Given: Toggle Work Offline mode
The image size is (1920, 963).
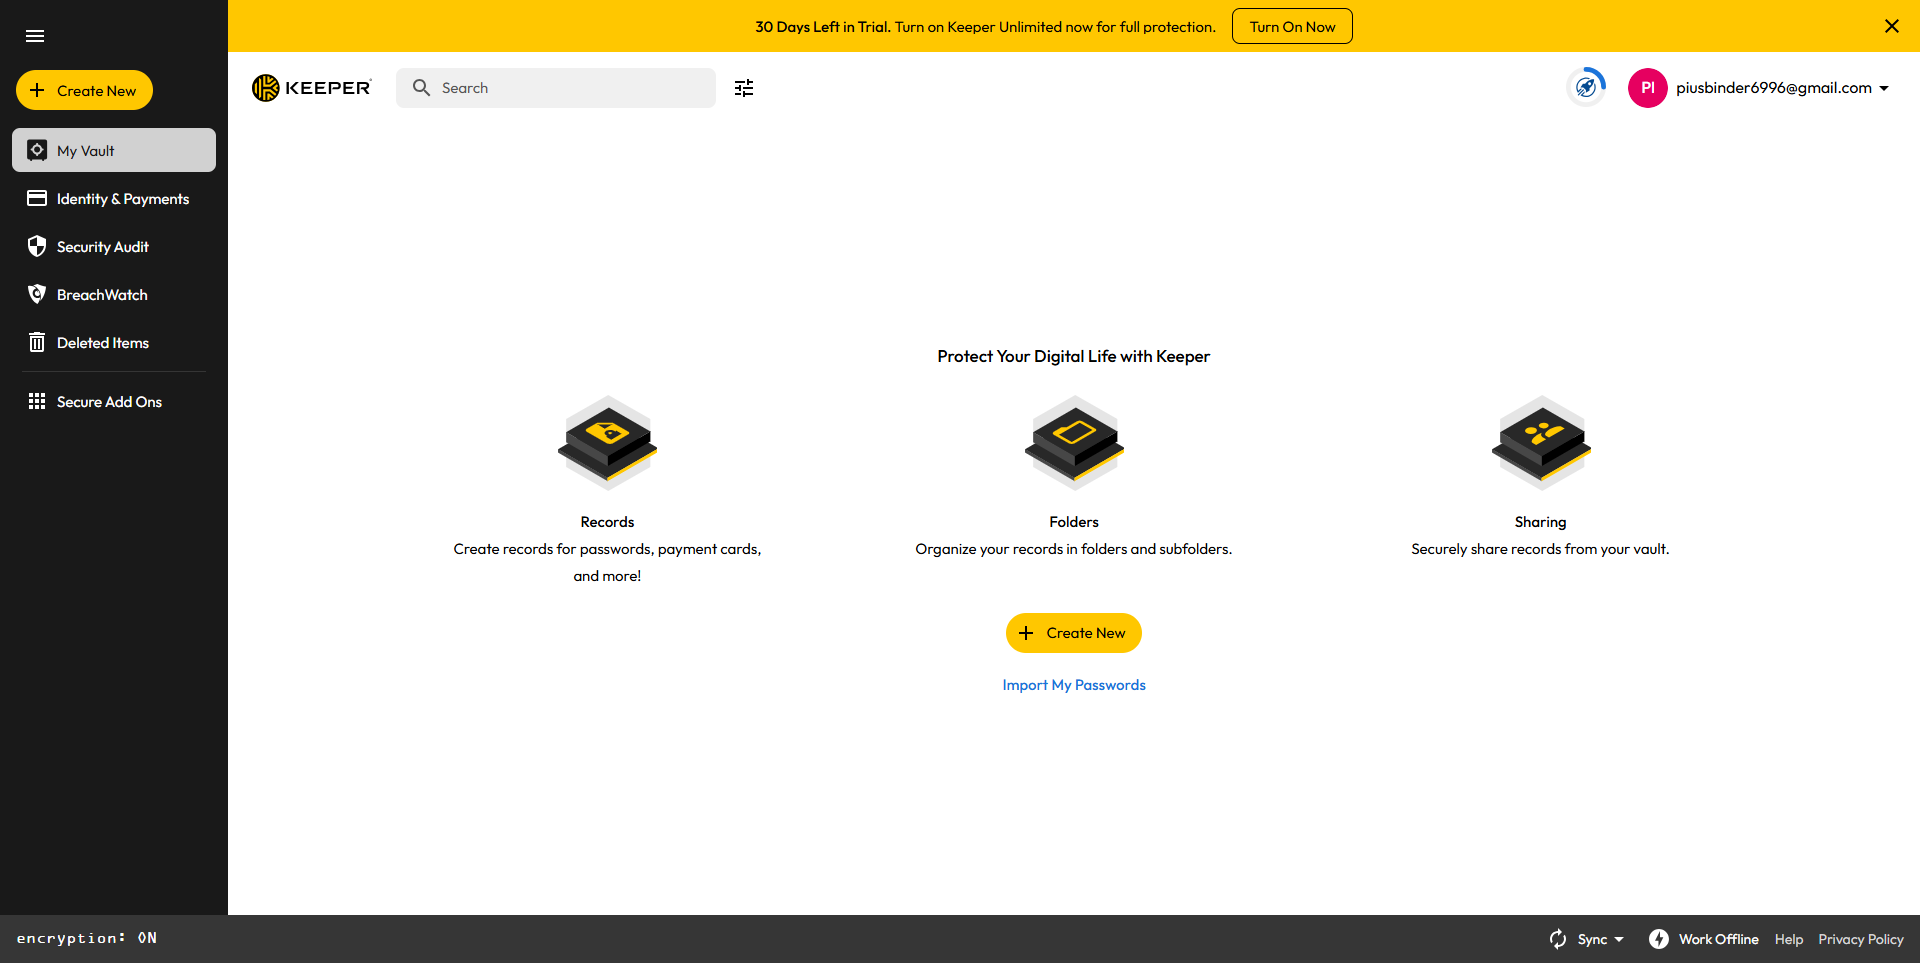Looking at the screenshot, I should coord(1704,939).
